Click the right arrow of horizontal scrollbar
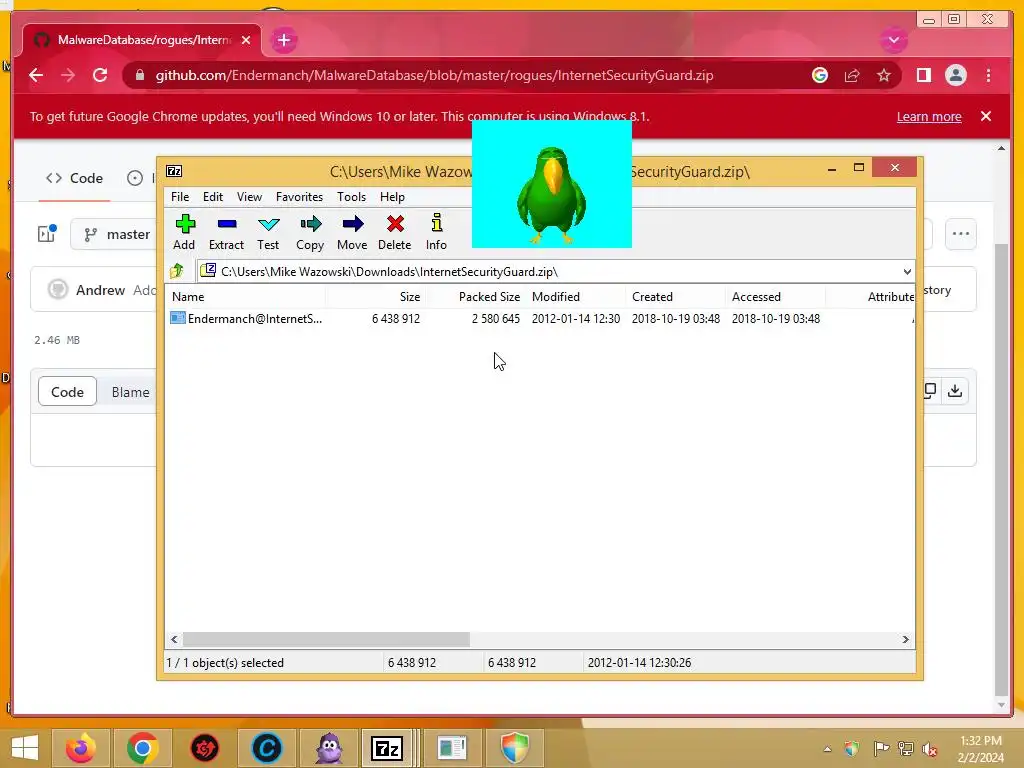This screenshot has height=768, width=1024. 905,639
